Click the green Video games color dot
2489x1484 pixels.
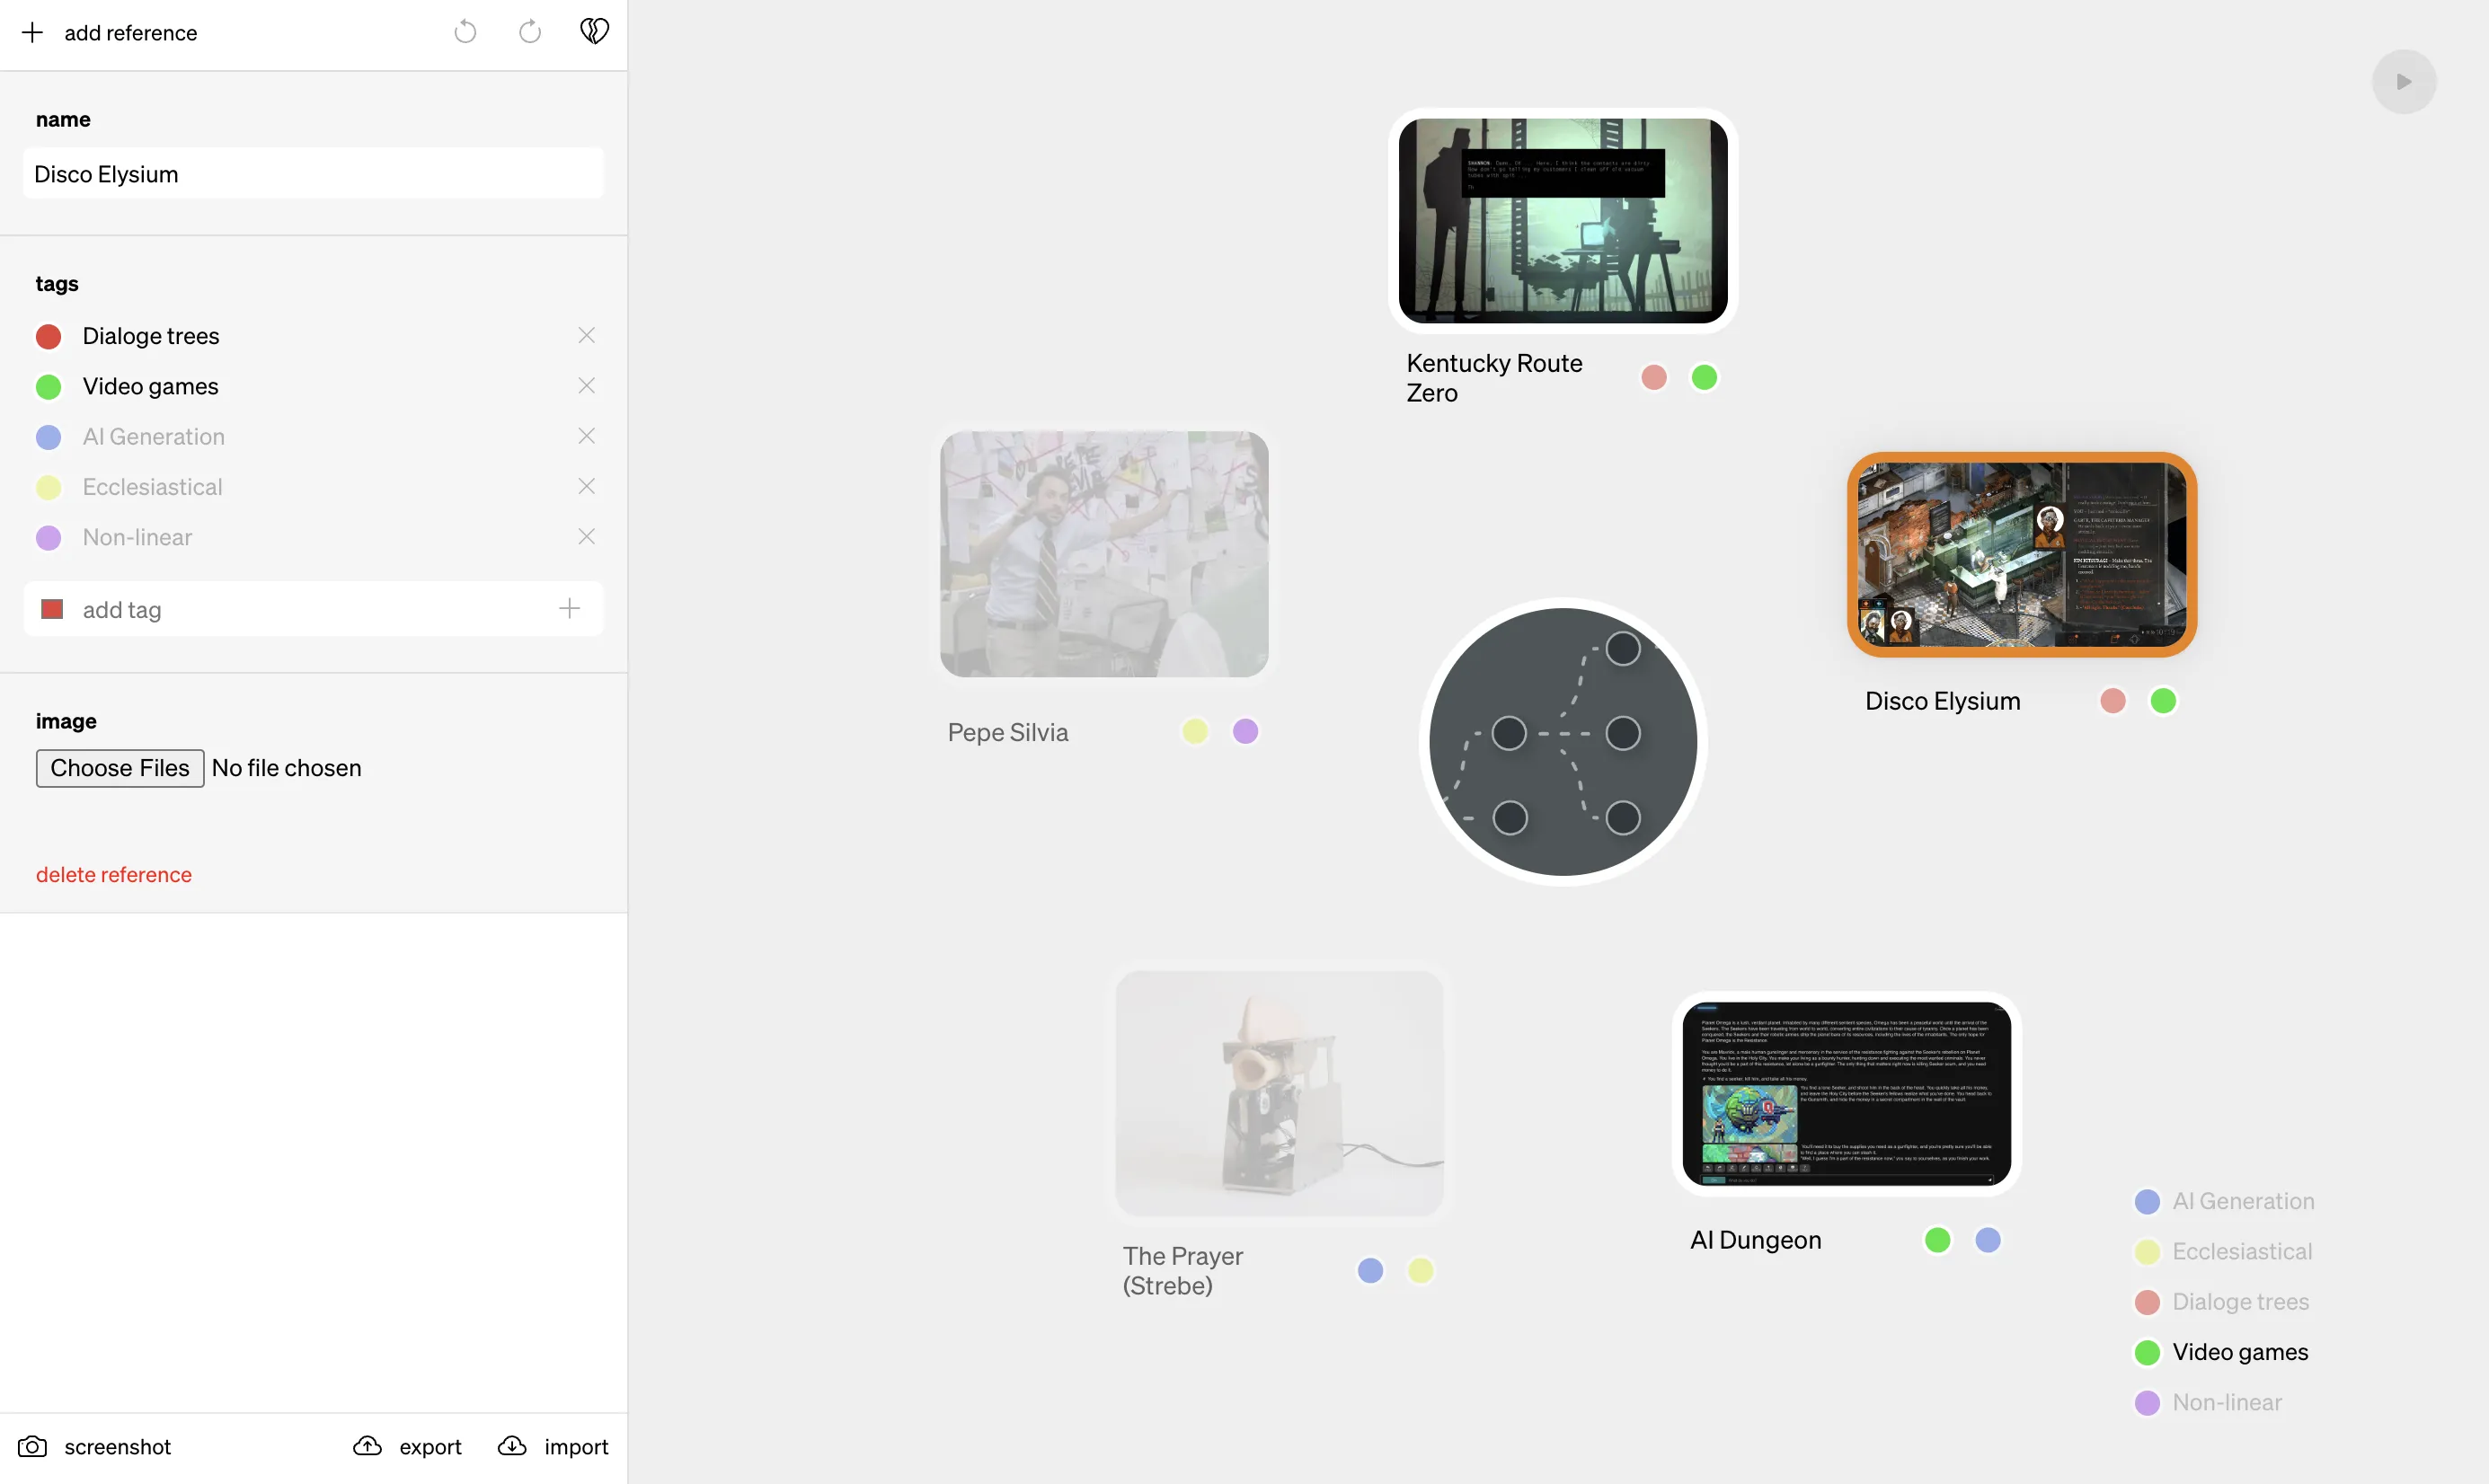point(49,387)
